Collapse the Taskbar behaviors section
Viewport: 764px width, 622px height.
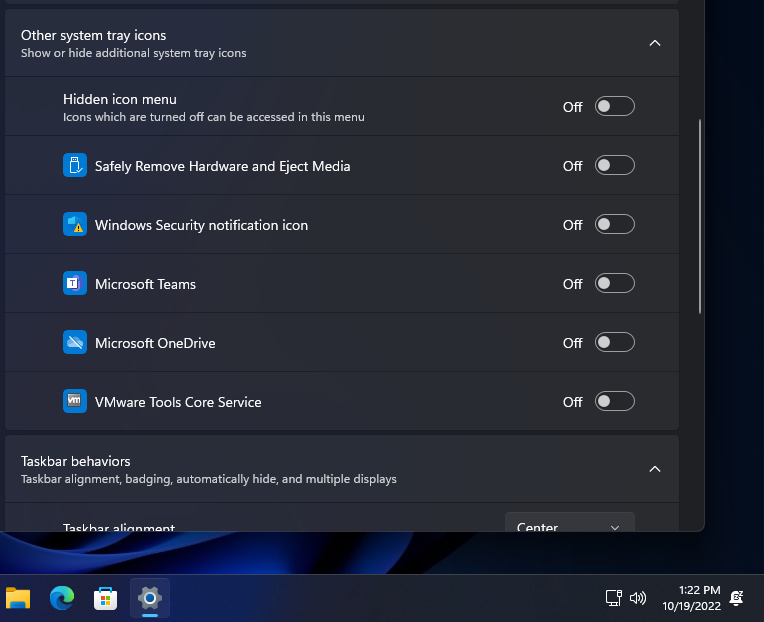click(x=655, y=469)
